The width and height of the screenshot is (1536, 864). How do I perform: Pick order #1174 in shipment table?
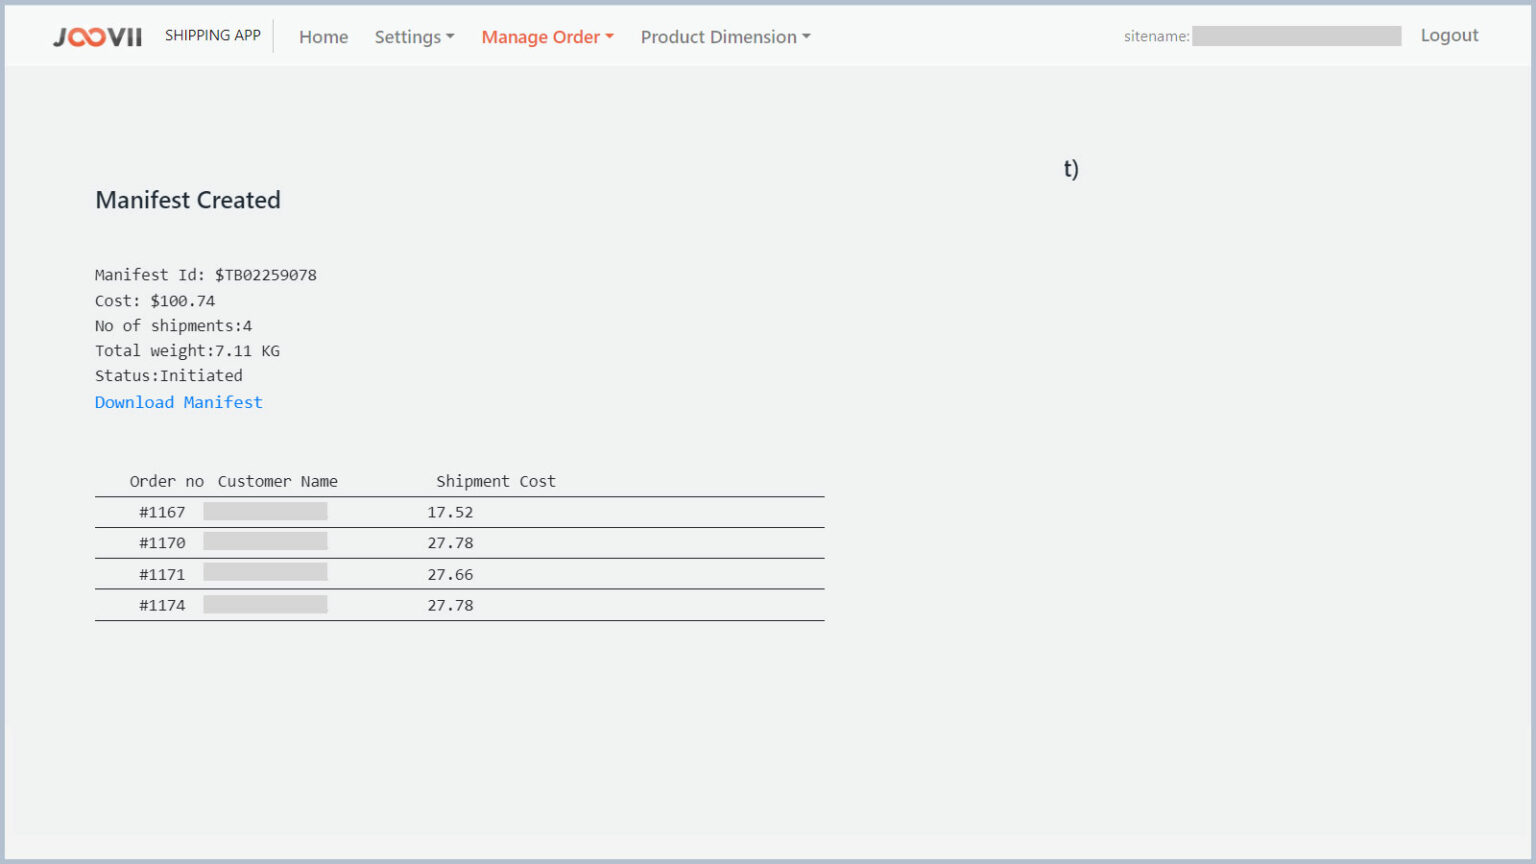(162, 605)
